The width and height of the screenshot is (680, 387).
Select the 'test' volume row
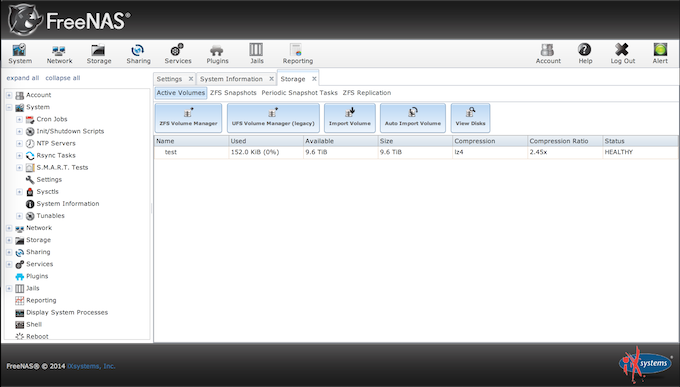pyautogui.click(x=416, y=152)
